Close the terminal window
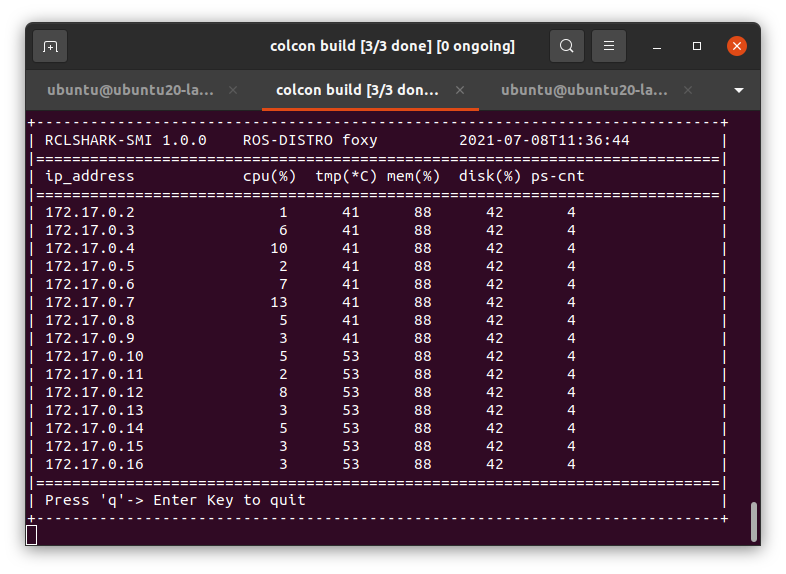This screenshot has height=574, width=786. click(x=736, y=46)
